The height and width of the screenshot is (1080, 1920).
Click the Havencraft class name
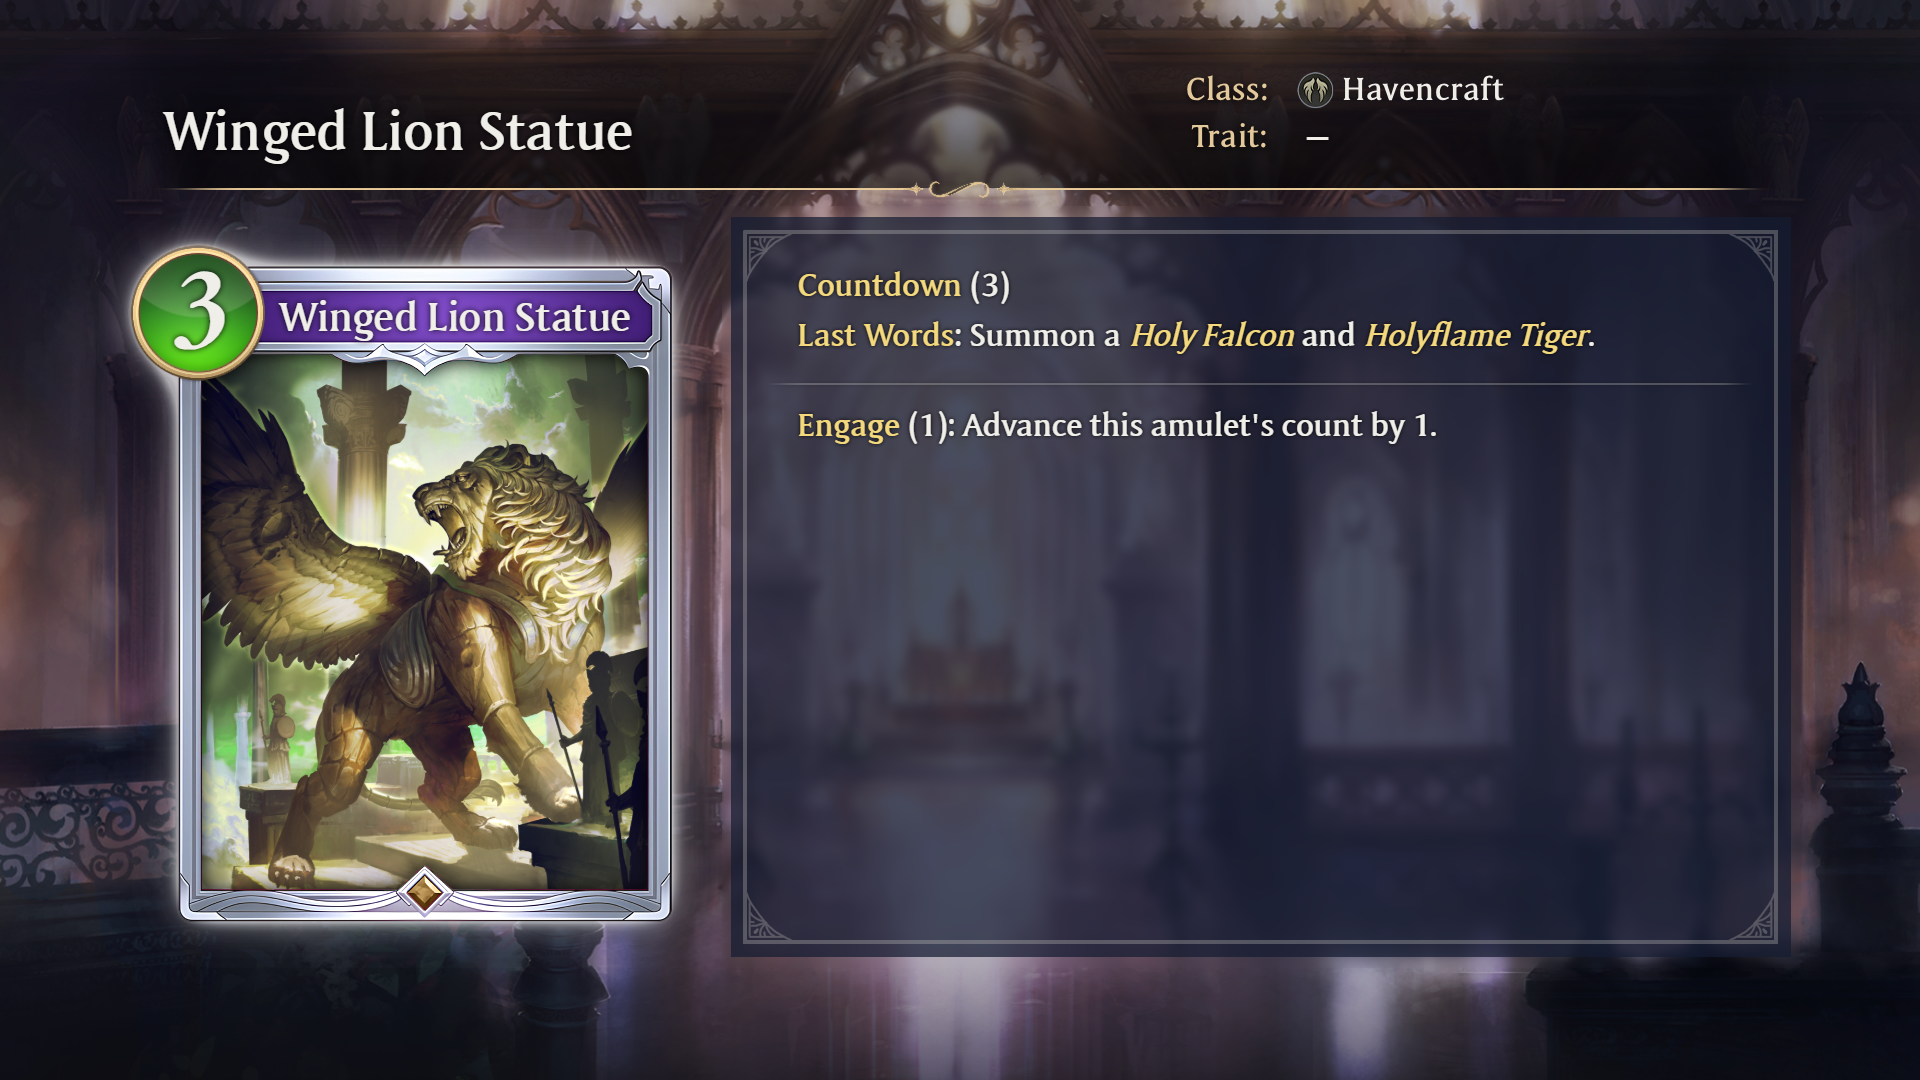[x=1422, y=89]
